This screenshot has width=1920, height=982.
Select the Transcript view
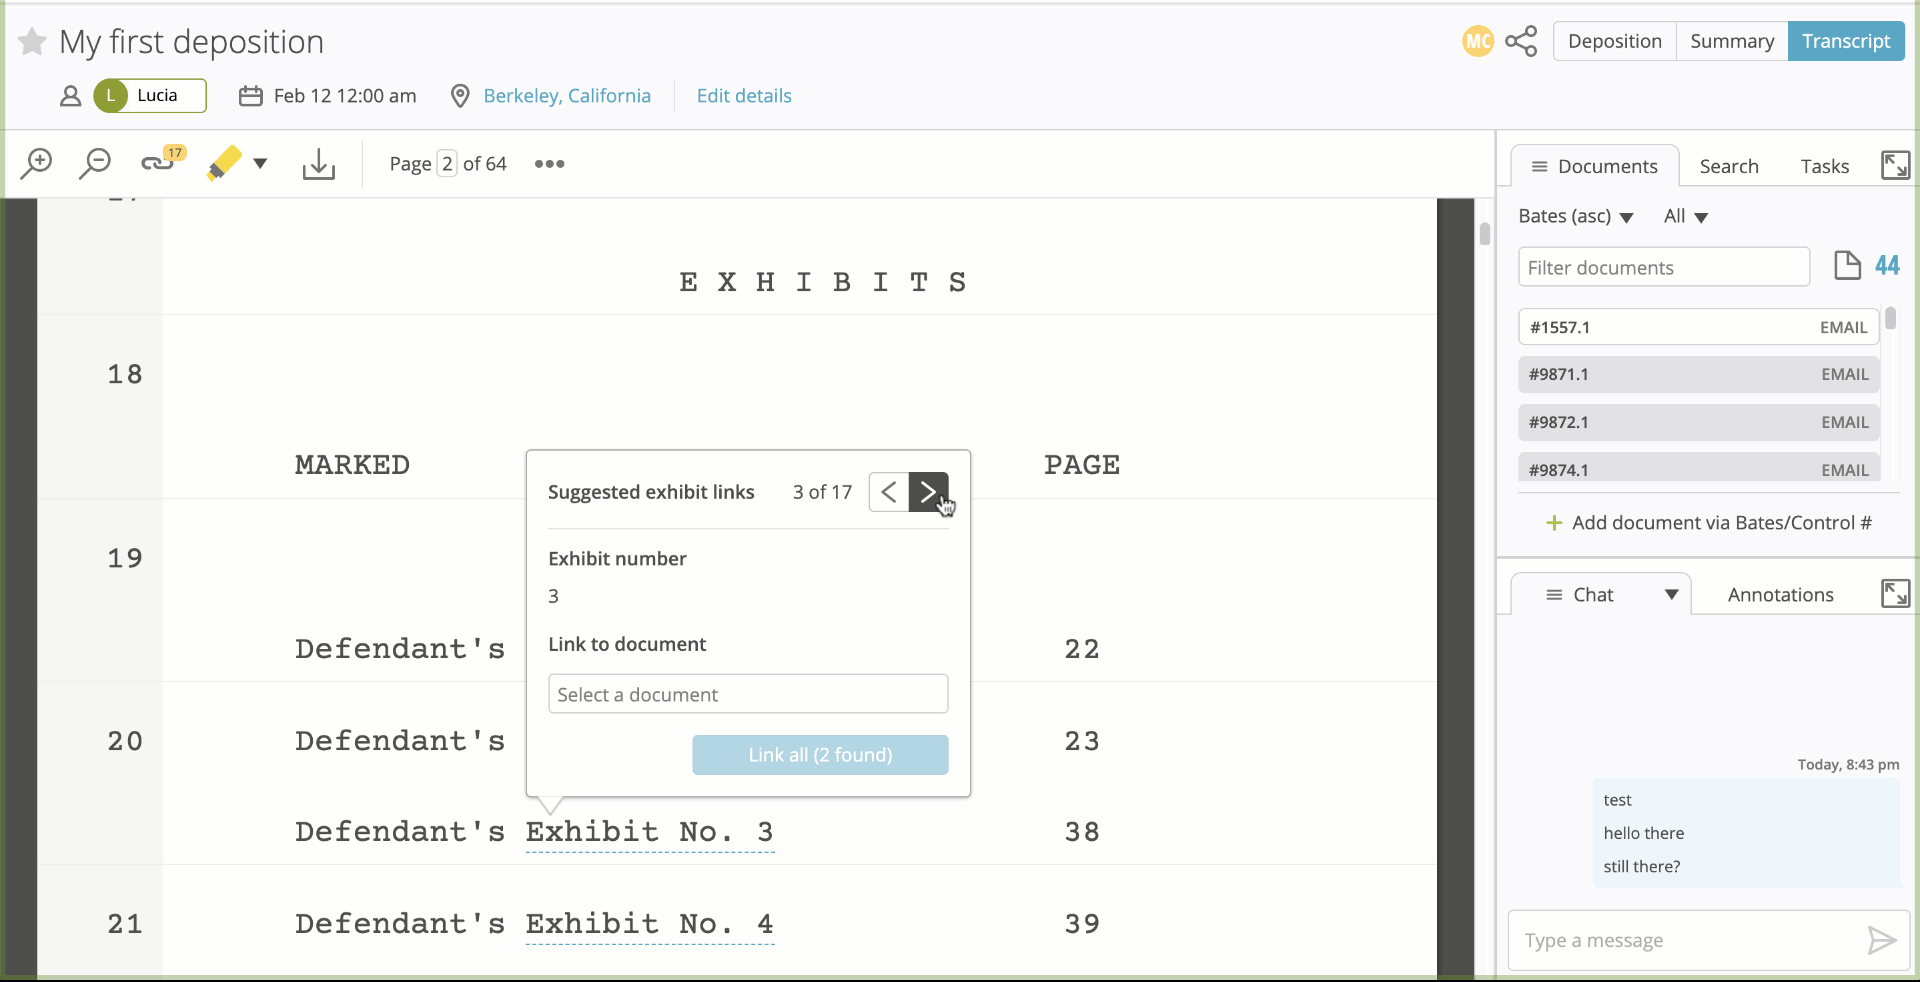pos(1846,41)
